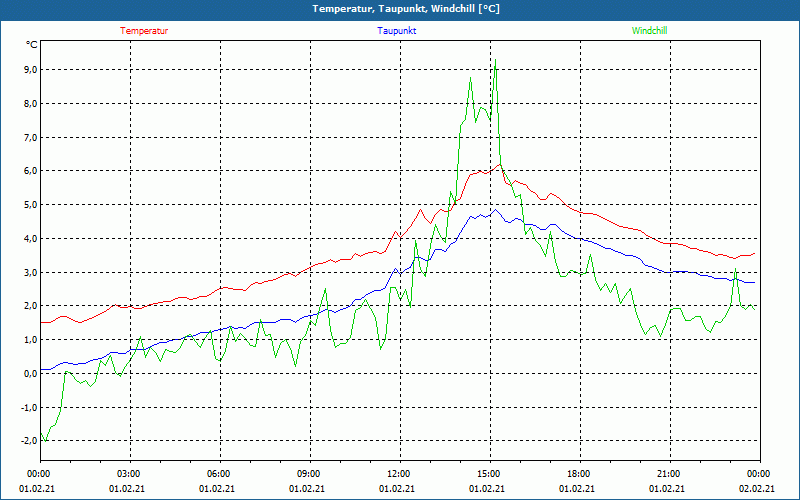This screenshot has height=500, width=800.
Task: Select the blue Taupunkt legend label
Action: point(397,31)
